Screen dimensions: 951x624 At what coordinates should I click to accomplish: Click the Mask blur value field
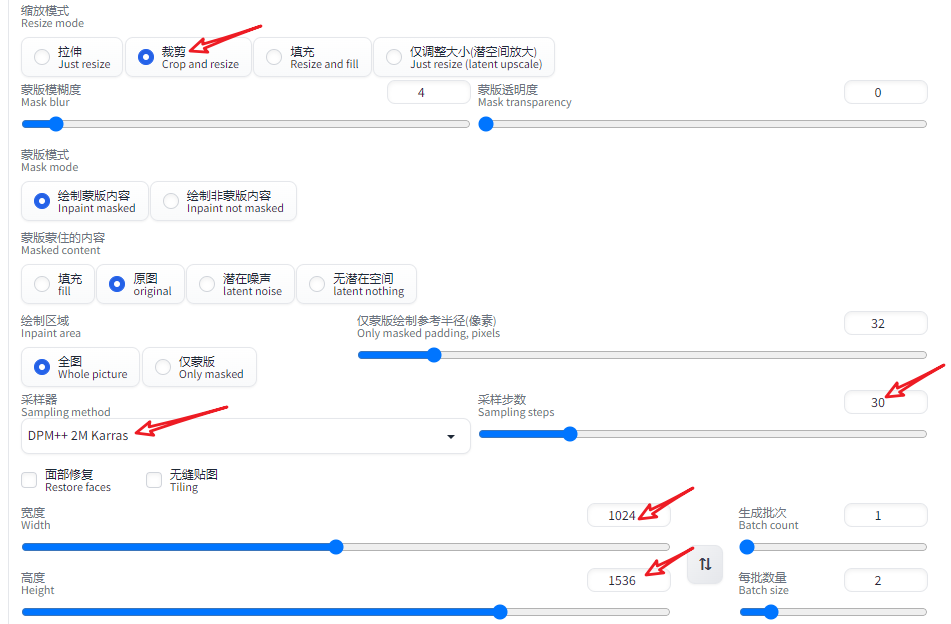tap(429, 92)
